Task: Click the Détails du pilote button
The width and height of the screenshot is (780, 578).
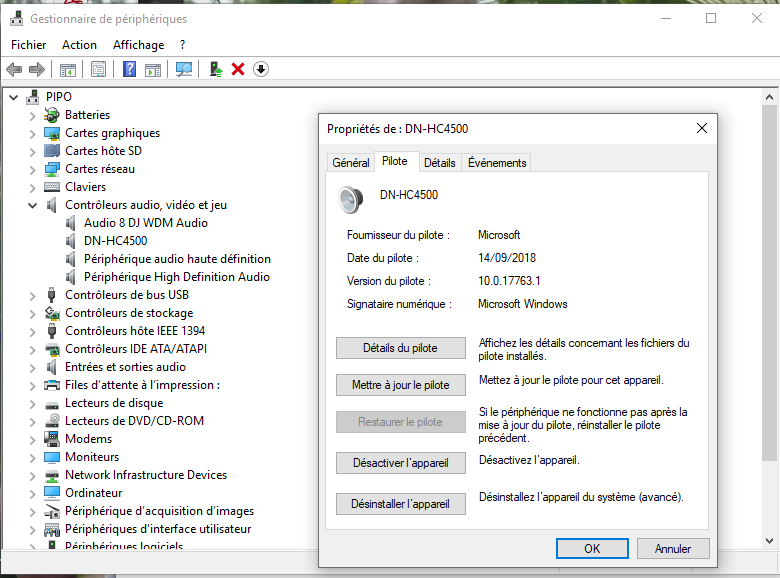Action: coord(400,348)
